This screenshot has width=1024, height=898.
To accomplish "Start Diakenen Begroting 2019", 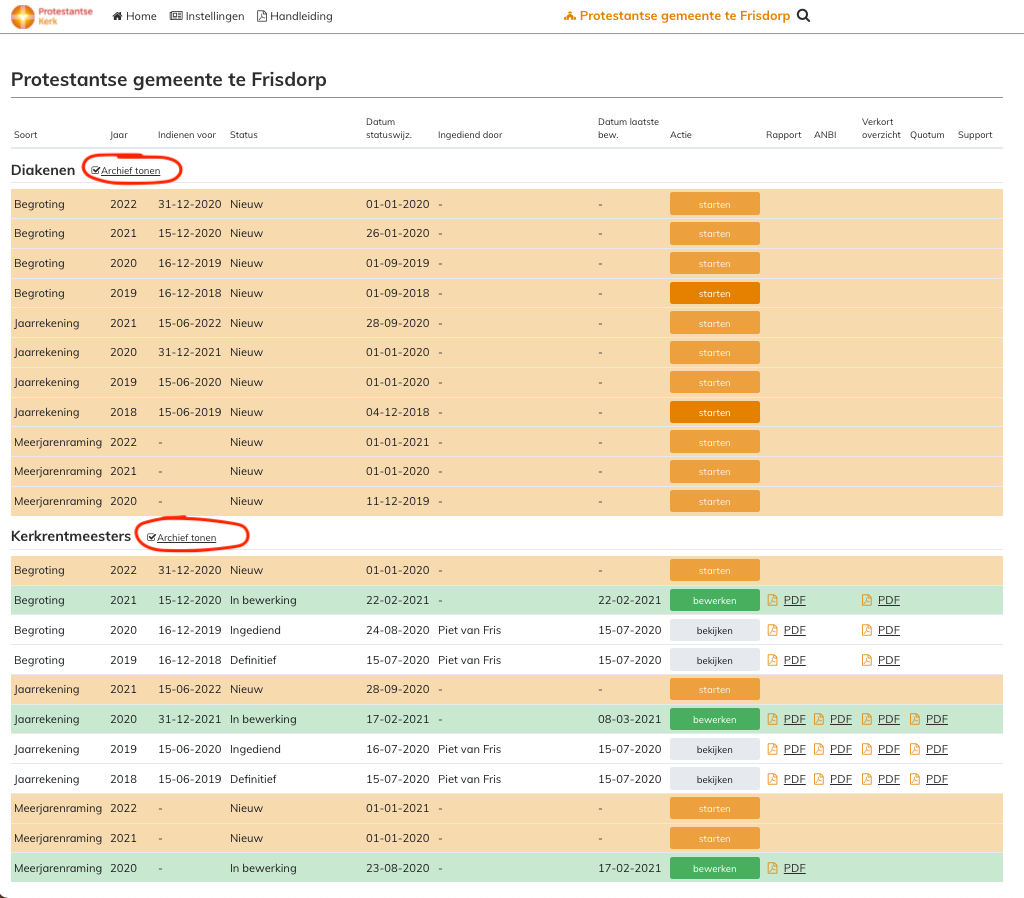I will [x=714, y=293].
